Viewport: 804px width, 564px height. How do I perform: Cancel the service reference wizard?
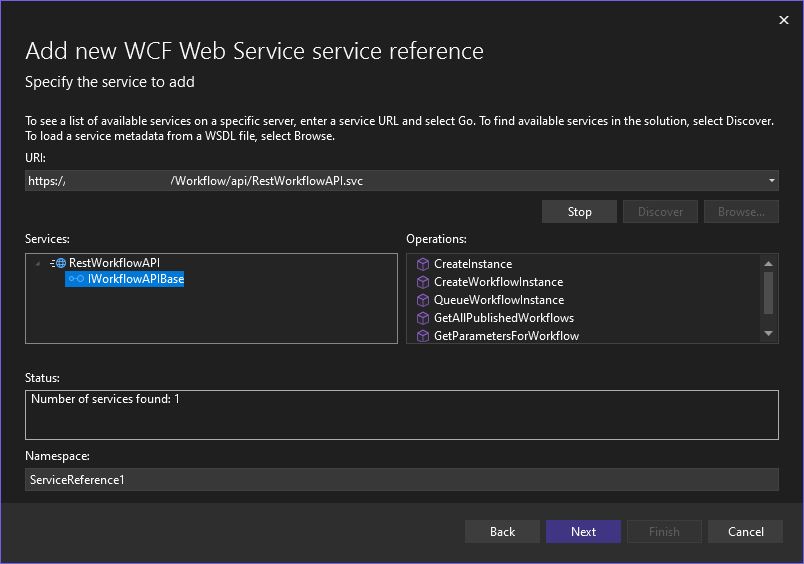746,532
